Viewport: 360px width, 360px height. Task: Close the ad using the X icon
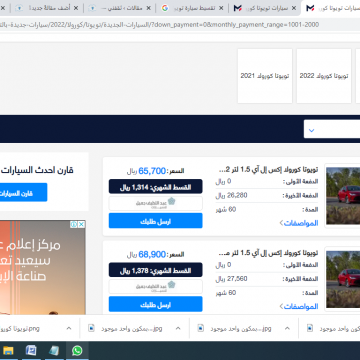coord(81,225)
